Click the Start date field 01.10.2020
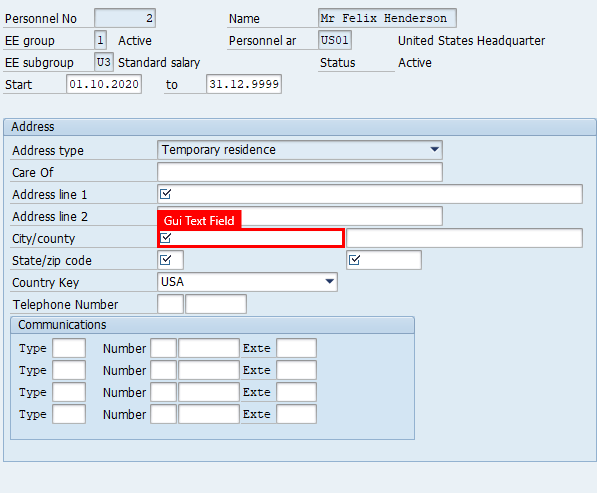The height and width of the screenshot is (493, 597). (104, 84)
